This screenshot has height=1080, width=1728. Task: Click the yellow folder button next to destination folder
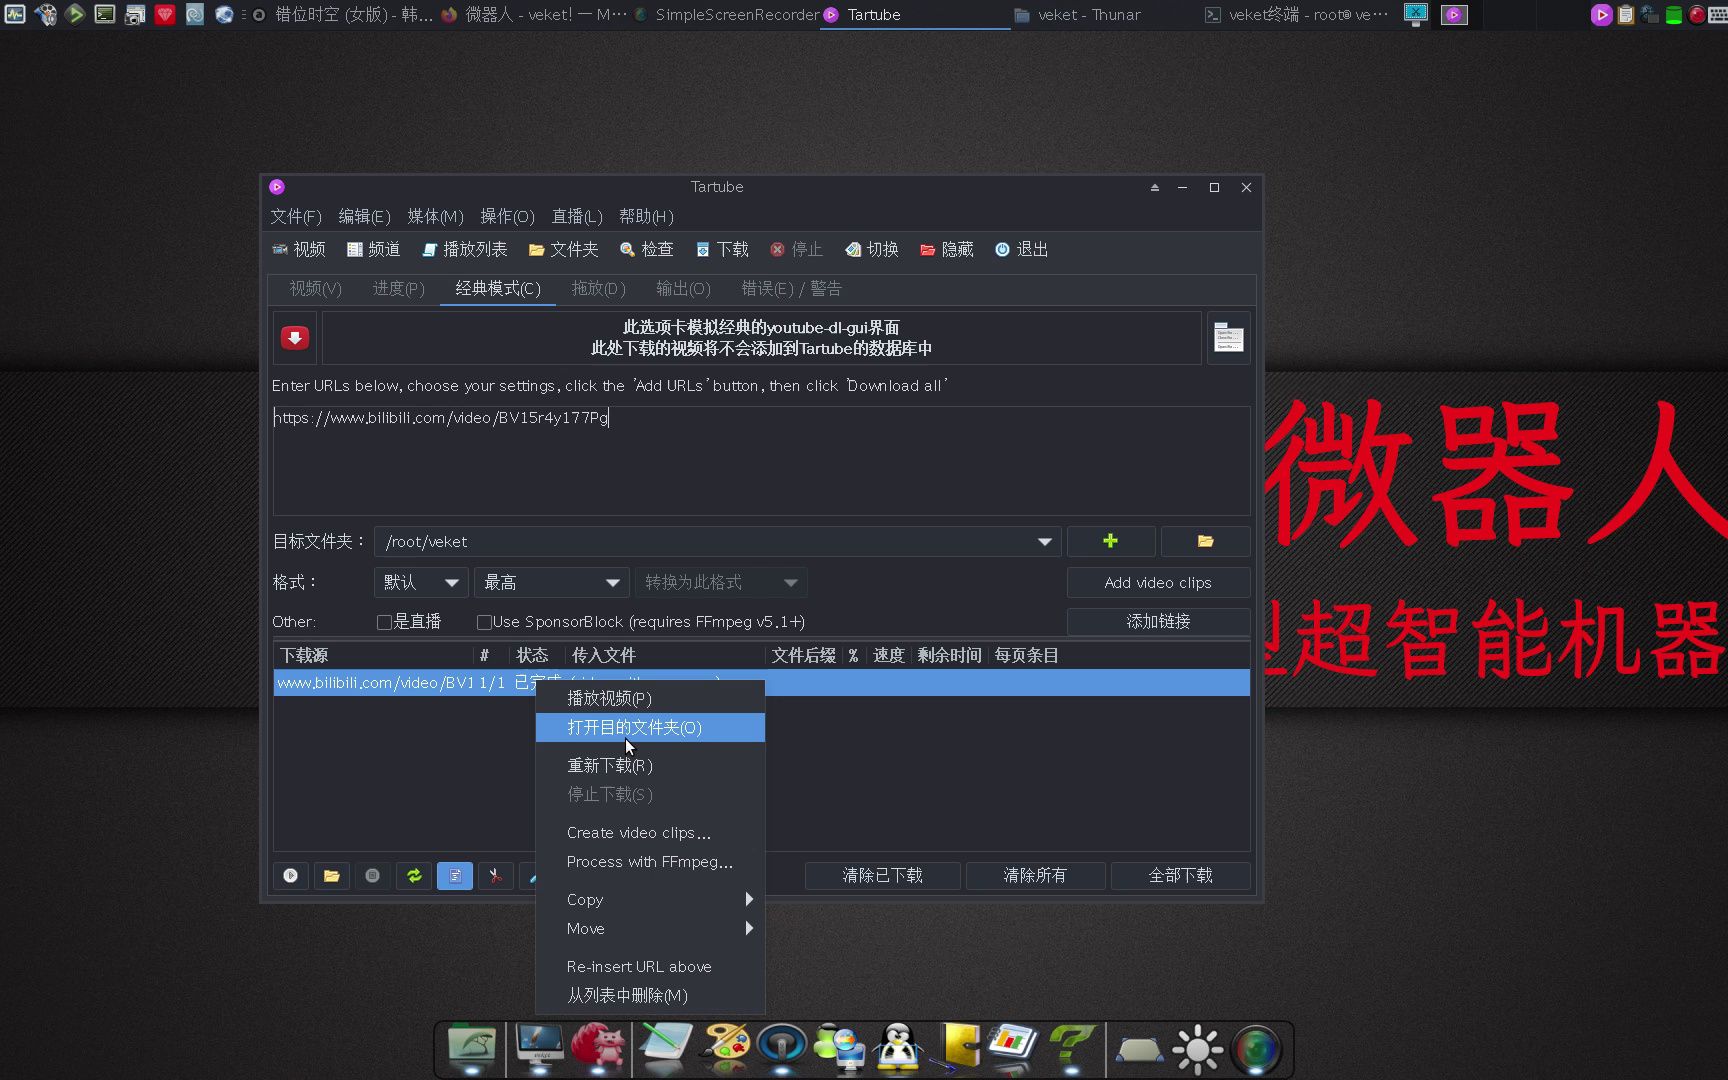point(1205,541)
